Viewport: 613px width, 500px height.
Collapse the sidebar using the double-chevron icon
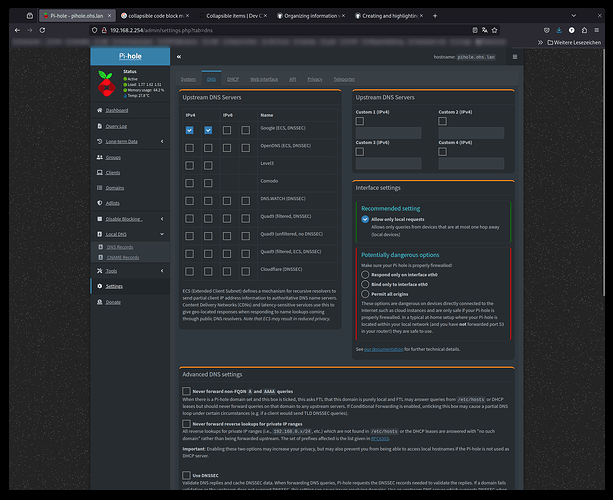point(178,56)
